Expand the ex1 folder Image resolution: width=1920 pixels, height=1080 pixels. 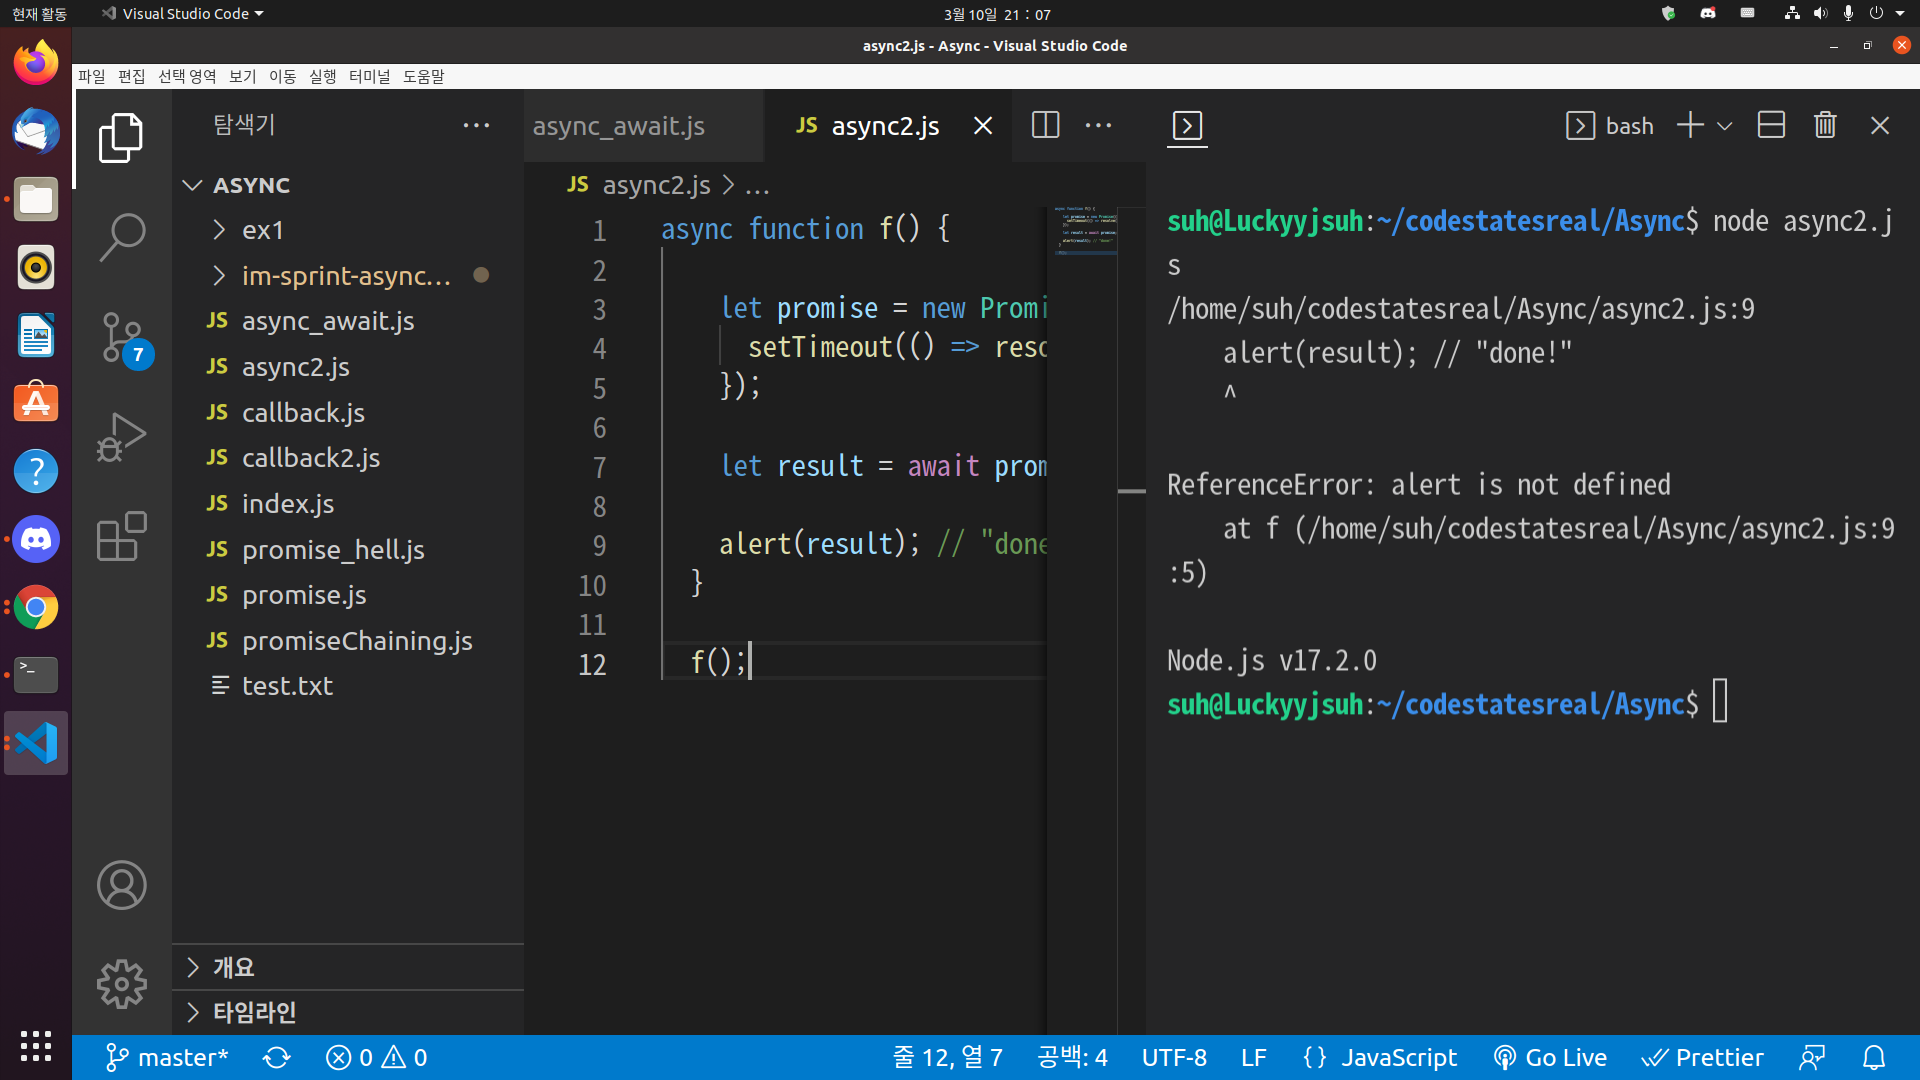(262, 230)
